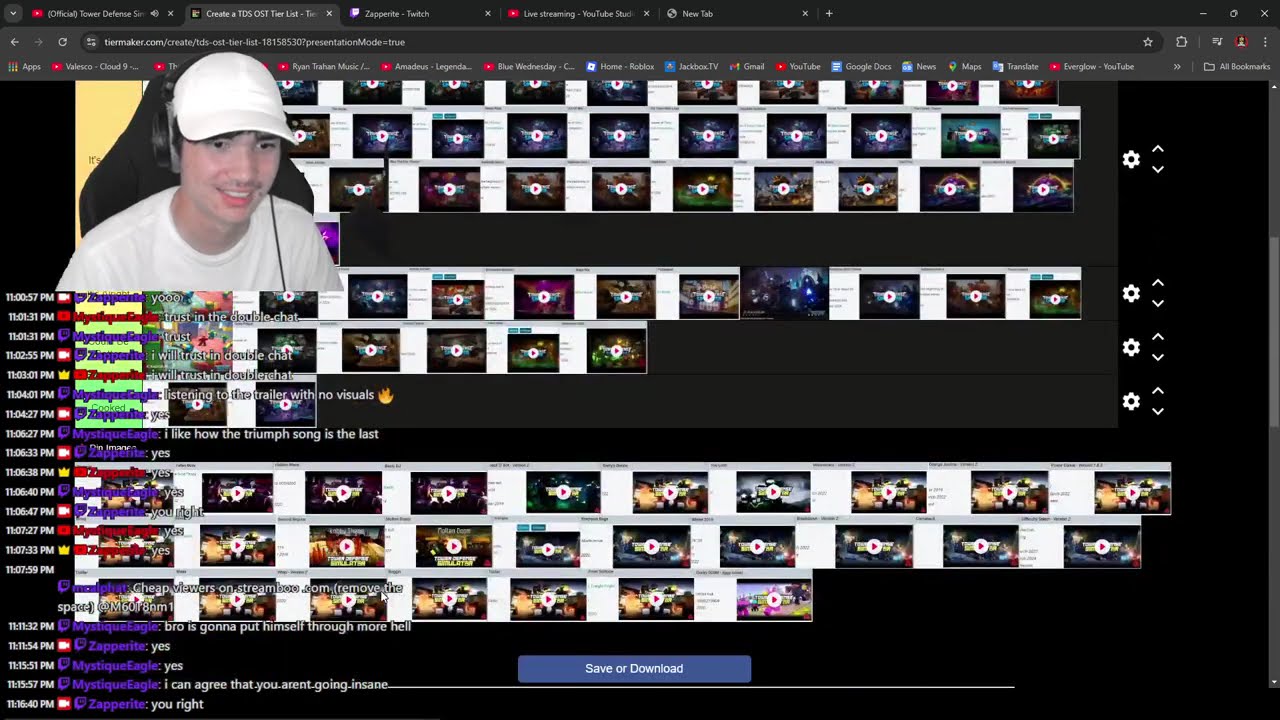Open the News bookmark
Screen dimensions: 1280x720
(x=919, y=67)
